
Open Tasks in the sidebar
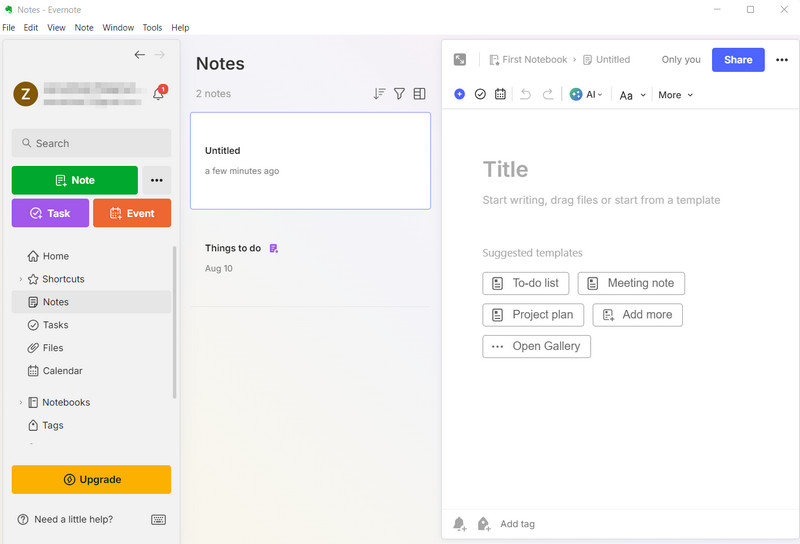pyautogui.click(x=91, y=325)
